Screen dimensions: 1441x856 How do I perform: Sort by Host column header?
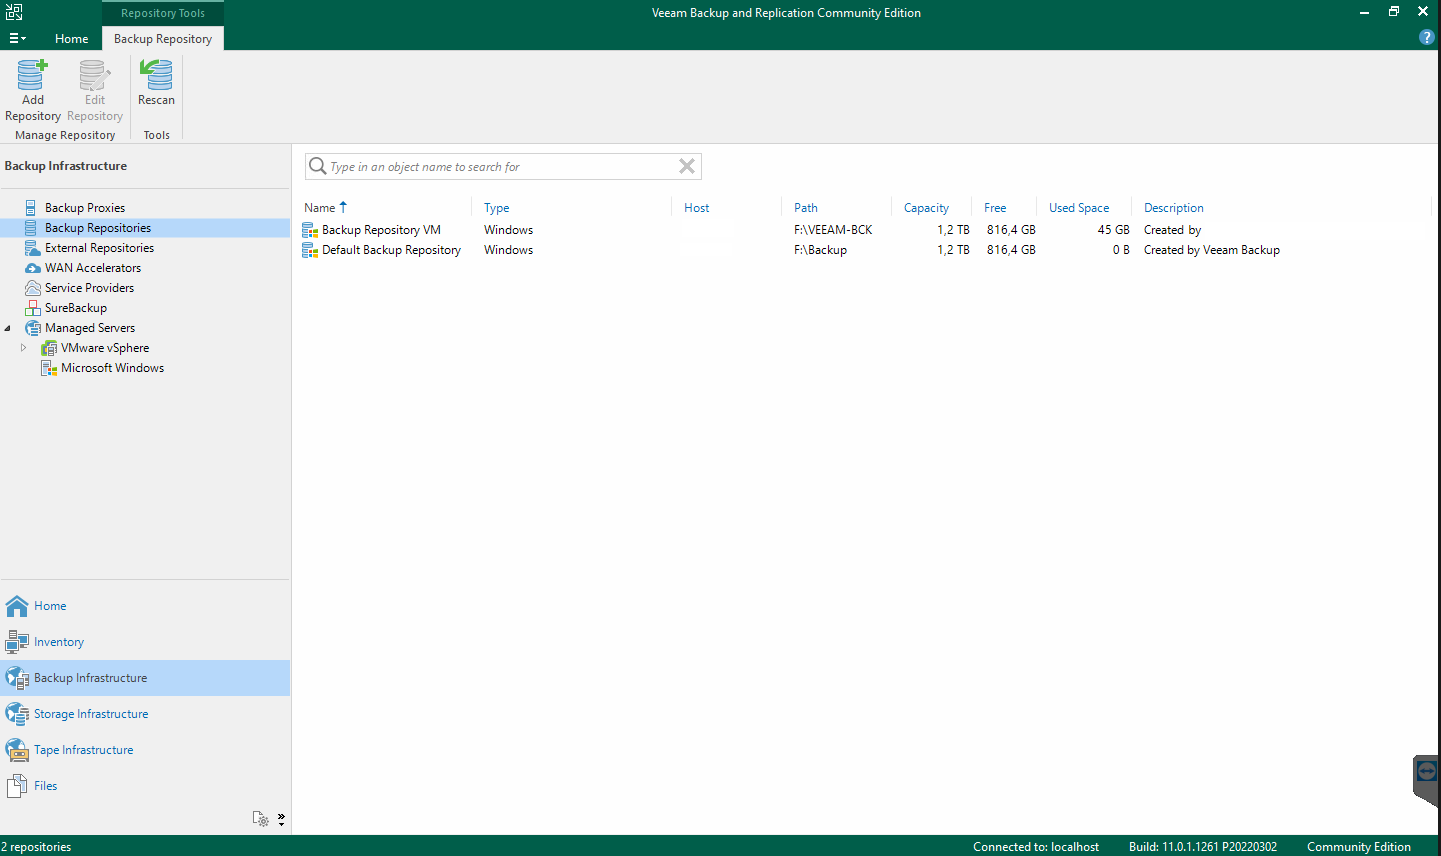(696, 208)
